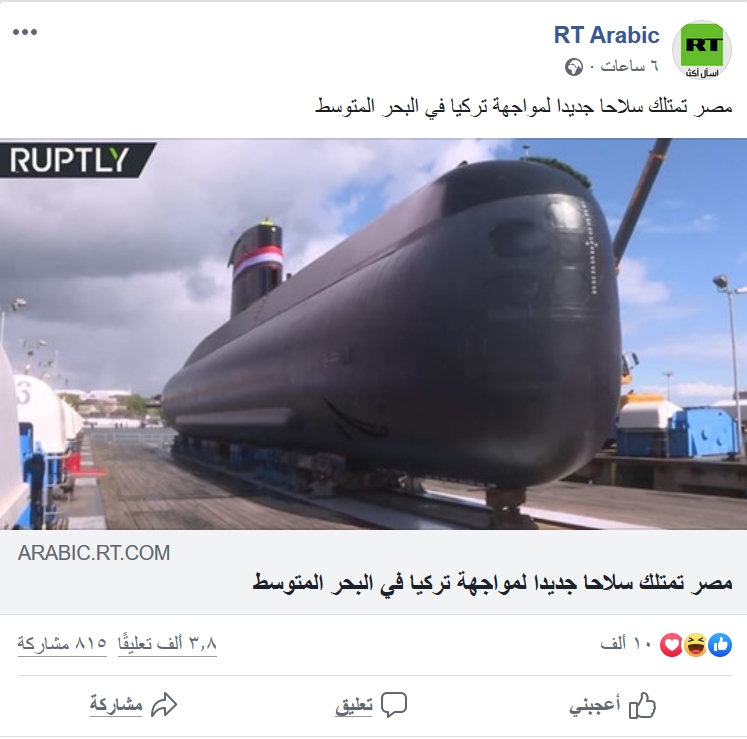Open the post timestamp ٦ ساعات
The height and width of the screenshot is (739, 747).
(629, 66)
